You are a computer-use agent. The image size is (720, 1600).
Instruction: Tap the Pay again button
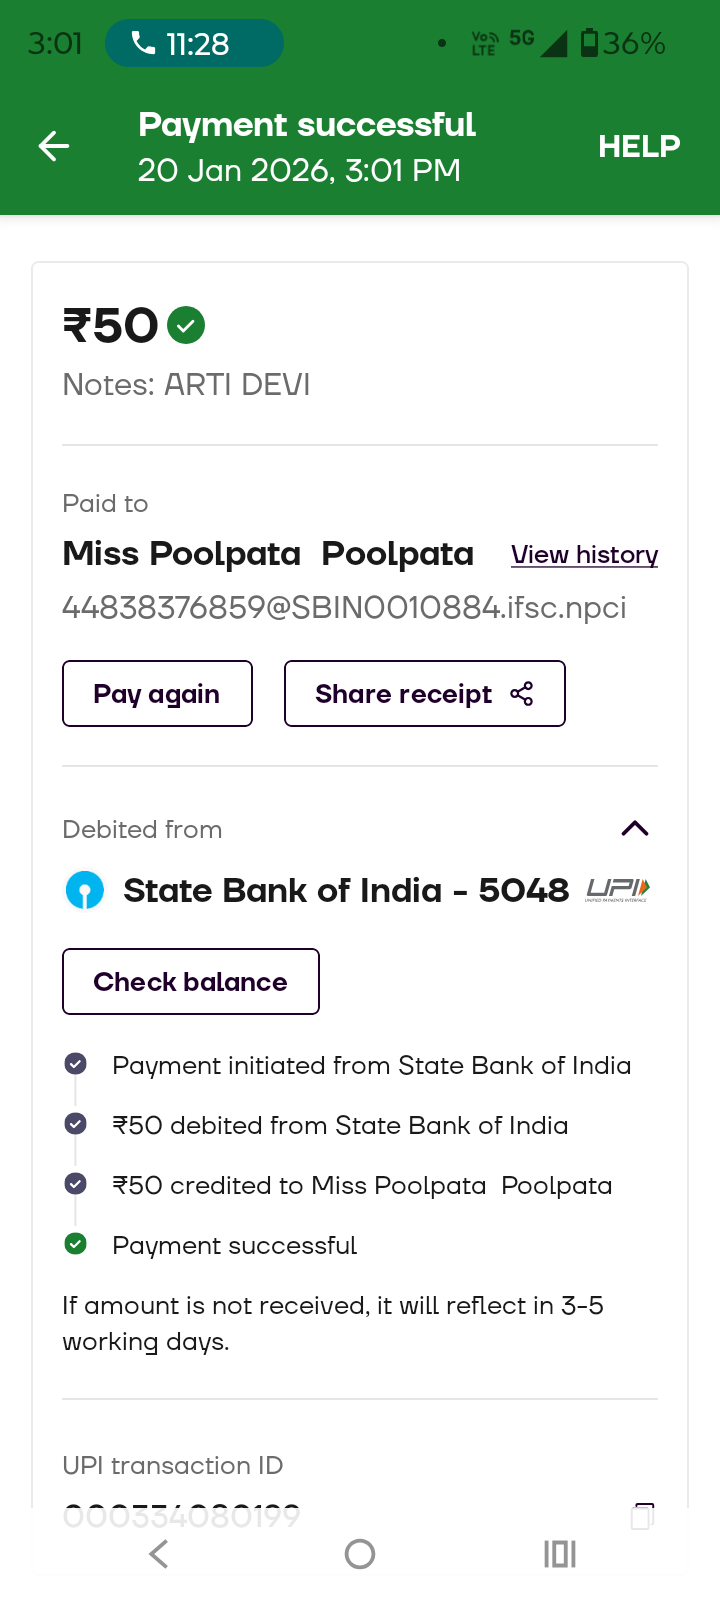pyautogui.click(x=157, y=694)
